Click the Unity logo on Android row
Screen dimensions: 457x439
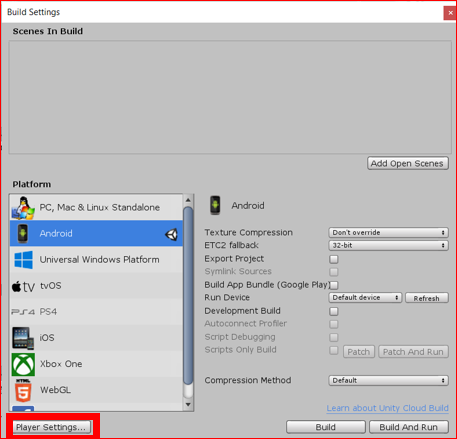(171, 234)
